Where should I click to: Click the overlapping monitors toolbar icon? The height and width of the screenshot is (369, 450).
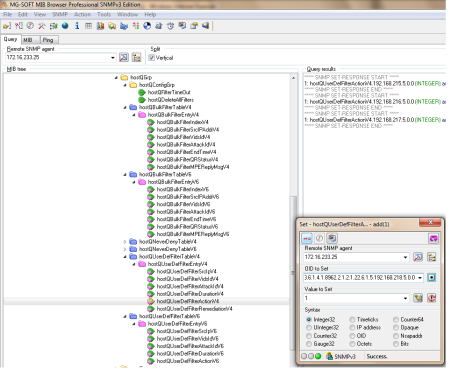coord(182,26)
